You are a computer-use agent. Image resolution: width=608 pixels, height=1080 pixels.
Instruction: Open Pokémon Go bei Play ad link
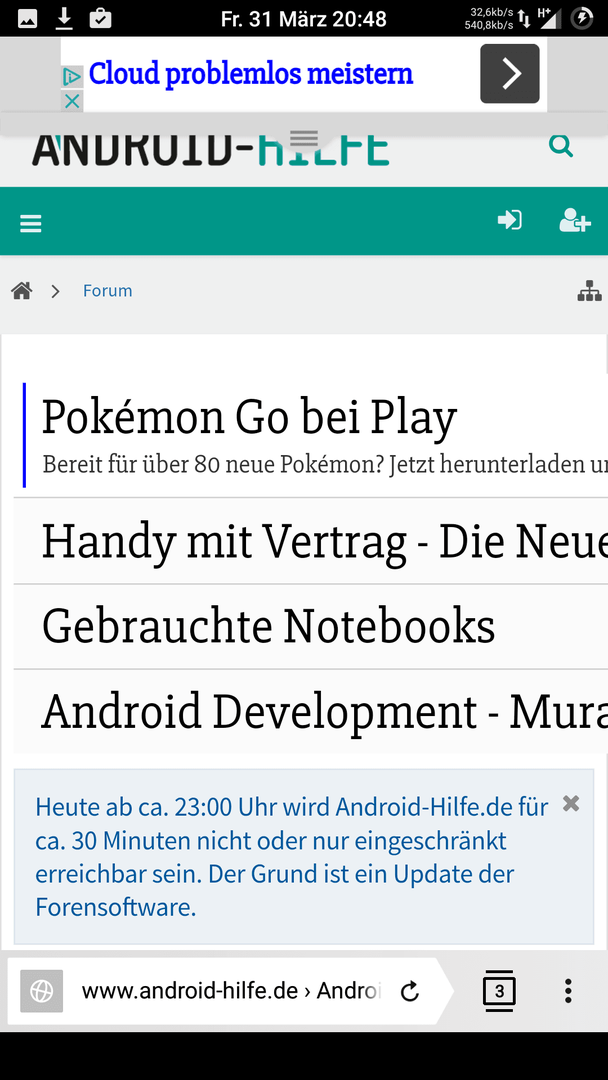(249, 418)
